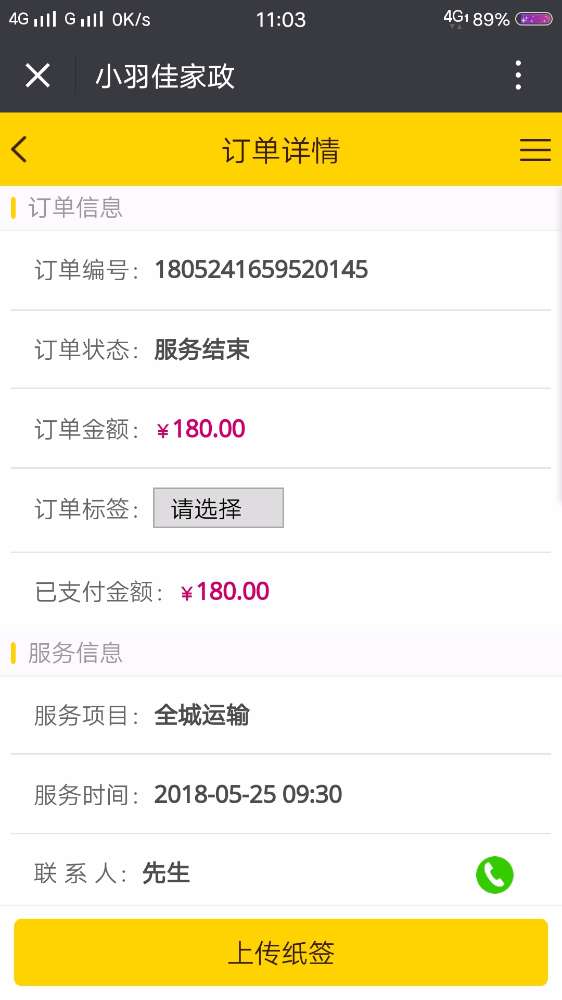Close the 小羽佳家政 webview with X

tap(38, 76)
